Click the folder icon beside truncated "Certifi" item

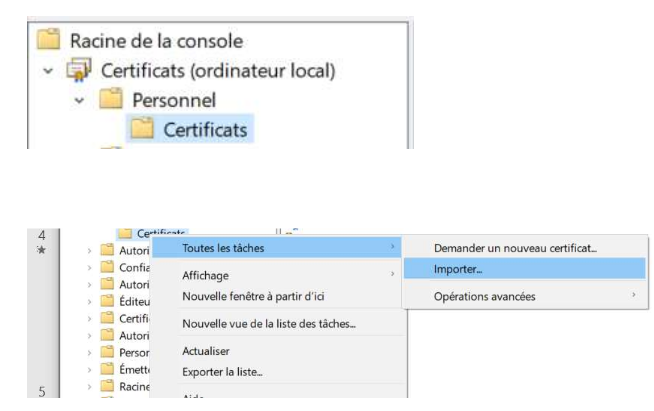[x=107, y=318]
